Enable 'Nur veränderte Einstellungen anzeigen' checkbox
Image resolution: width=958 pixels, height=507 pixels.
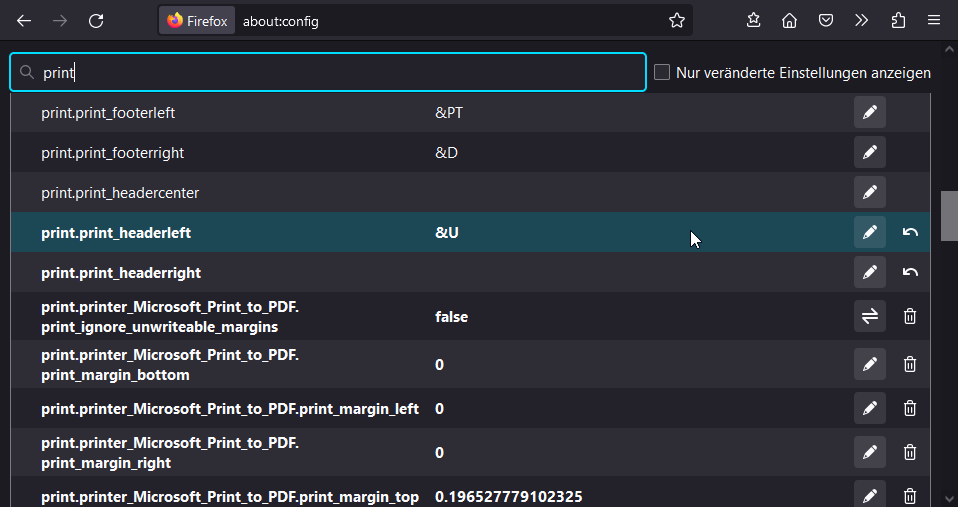click(662, 72)
